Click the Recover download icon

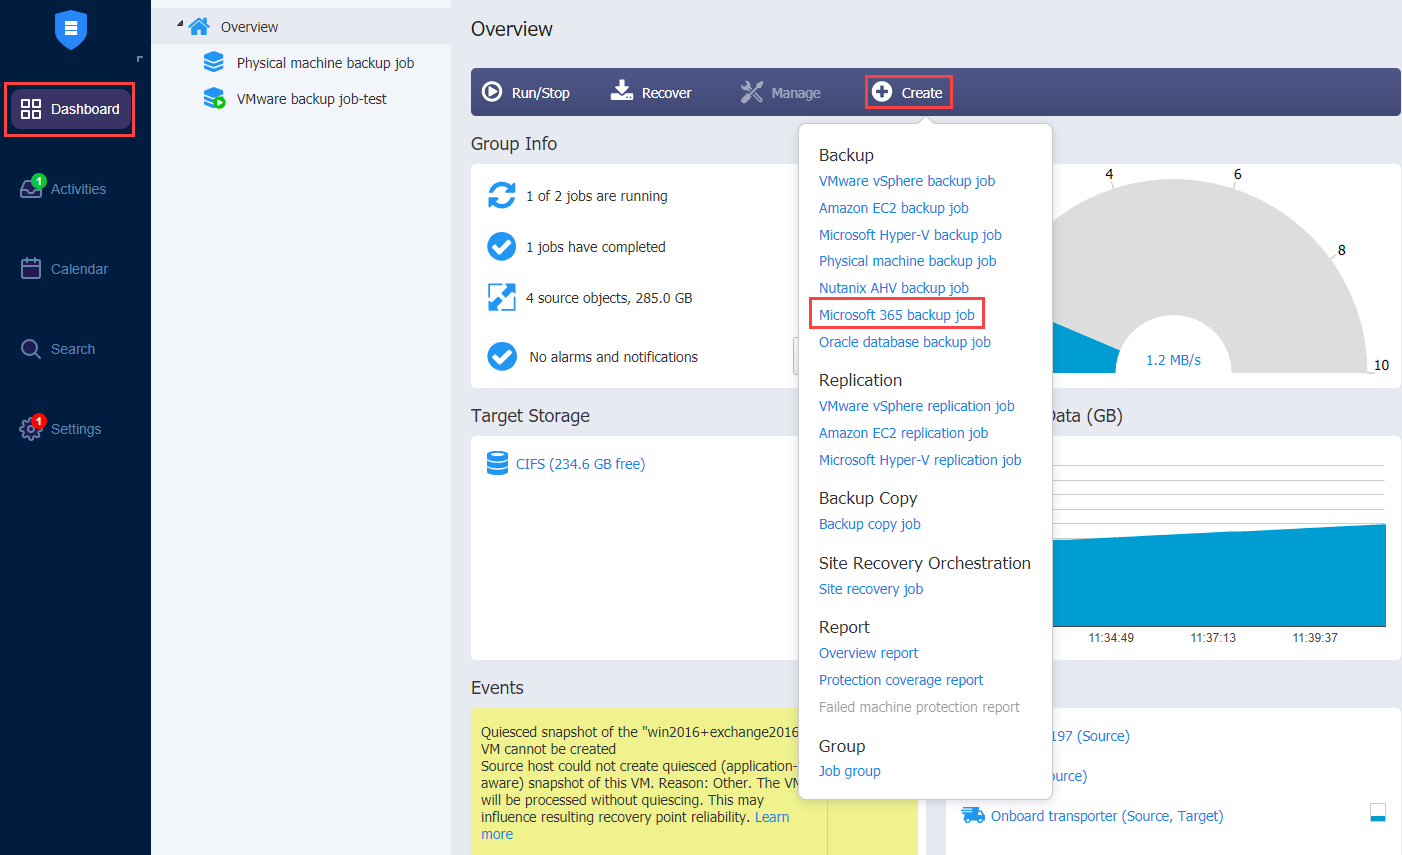[622, 91]
